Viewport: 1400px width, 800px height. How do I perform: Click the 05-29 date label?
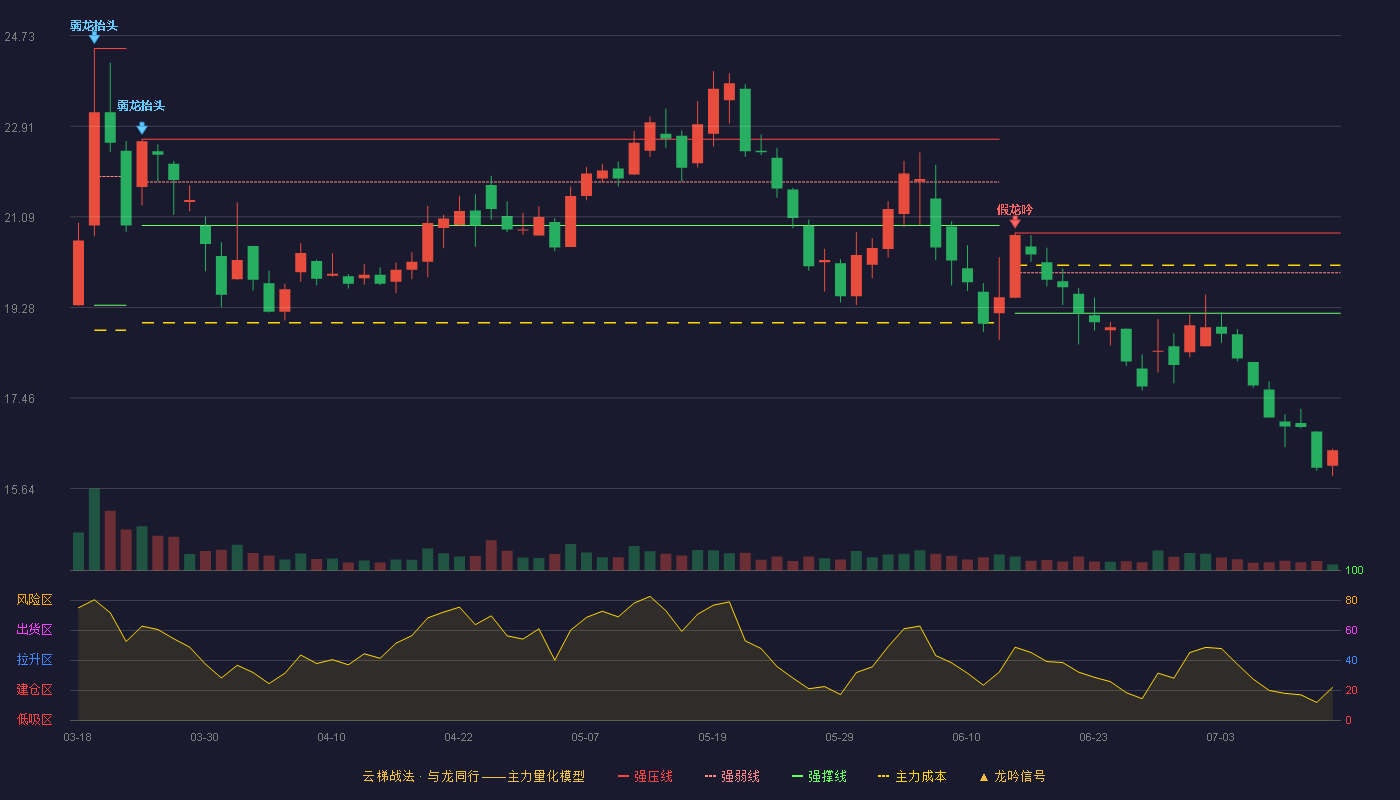[839, 737]
